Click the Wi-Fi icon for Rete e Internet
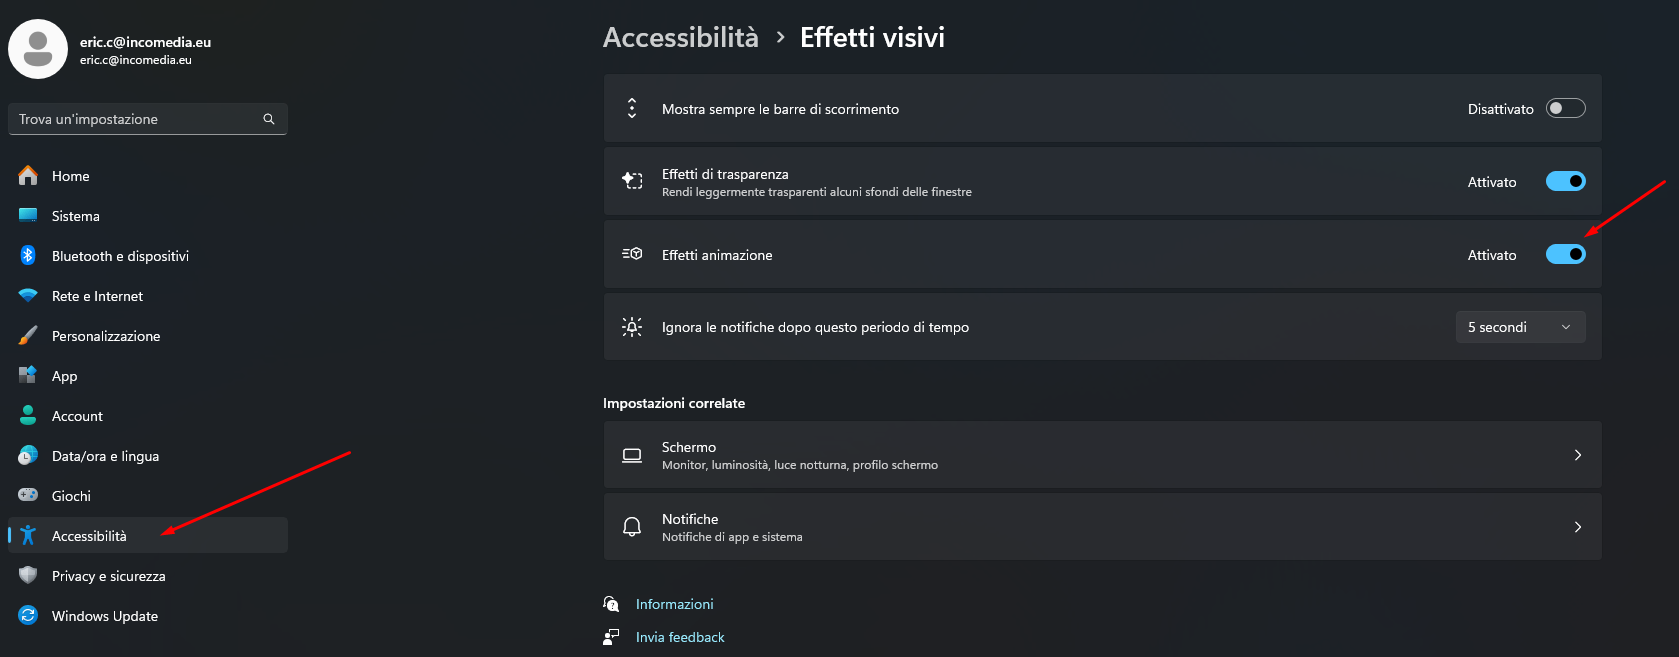 click(x=28, y=295)
